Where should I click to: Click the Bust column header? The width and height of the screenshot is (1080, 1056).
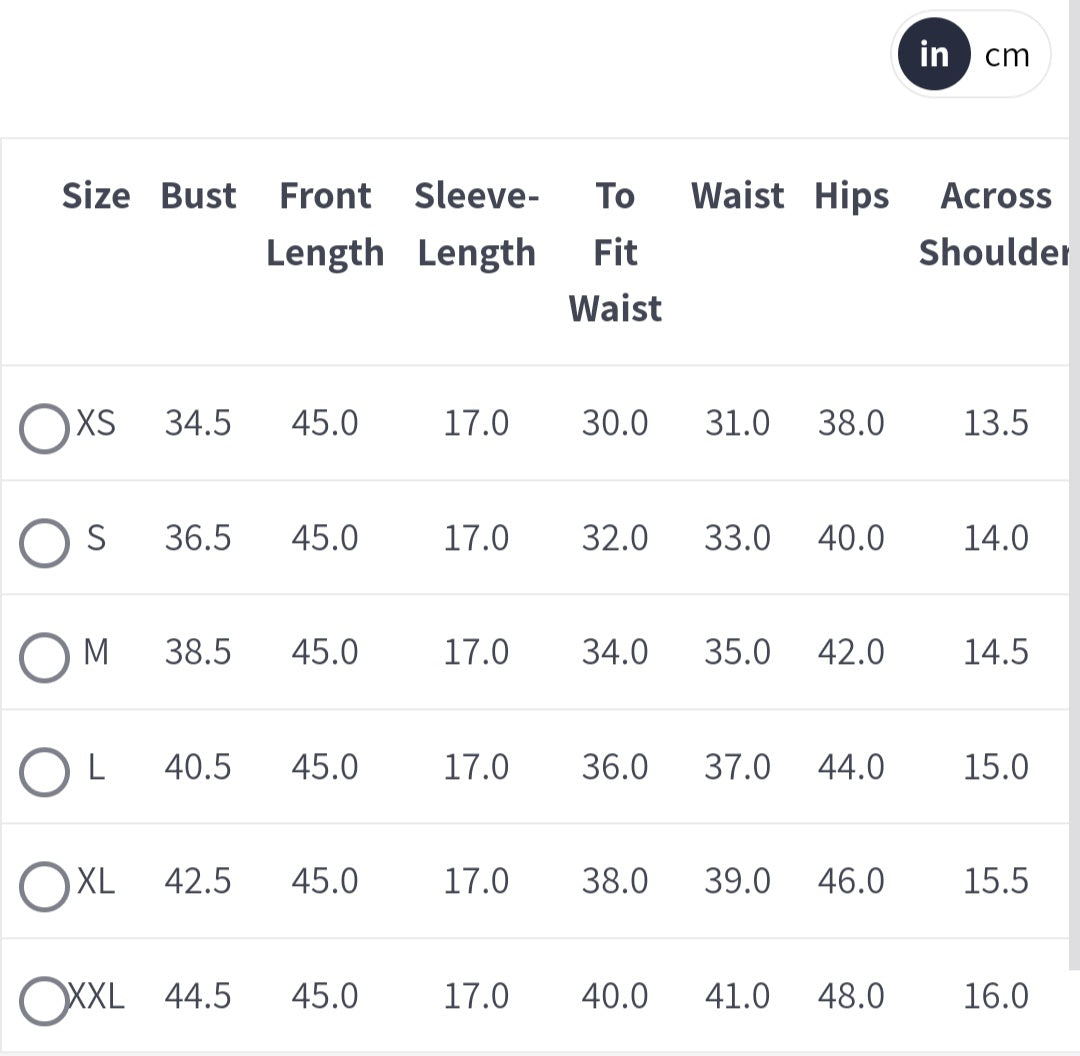198,196
